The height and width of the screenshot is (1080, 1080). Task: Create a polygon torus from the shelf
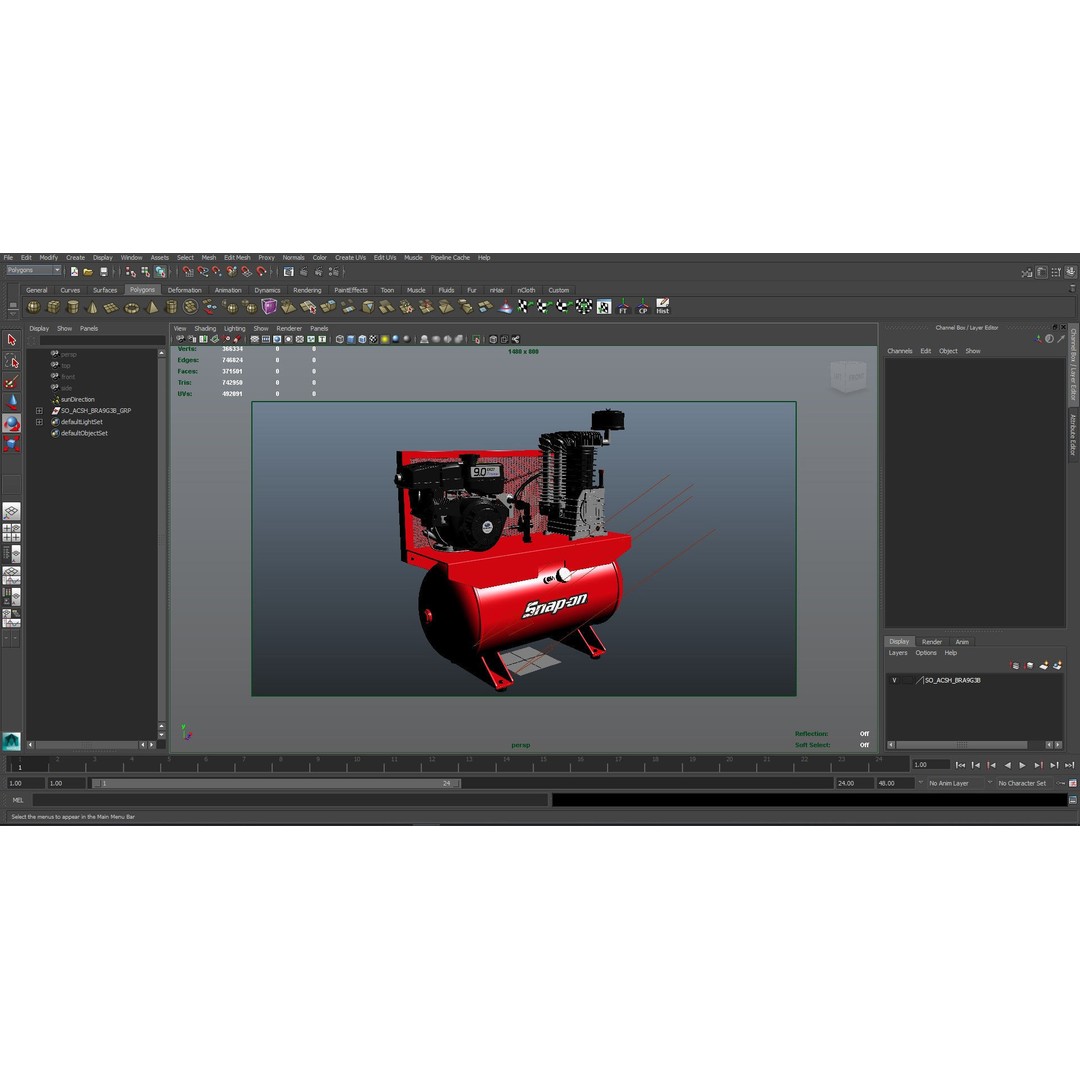tap(131, 307)
